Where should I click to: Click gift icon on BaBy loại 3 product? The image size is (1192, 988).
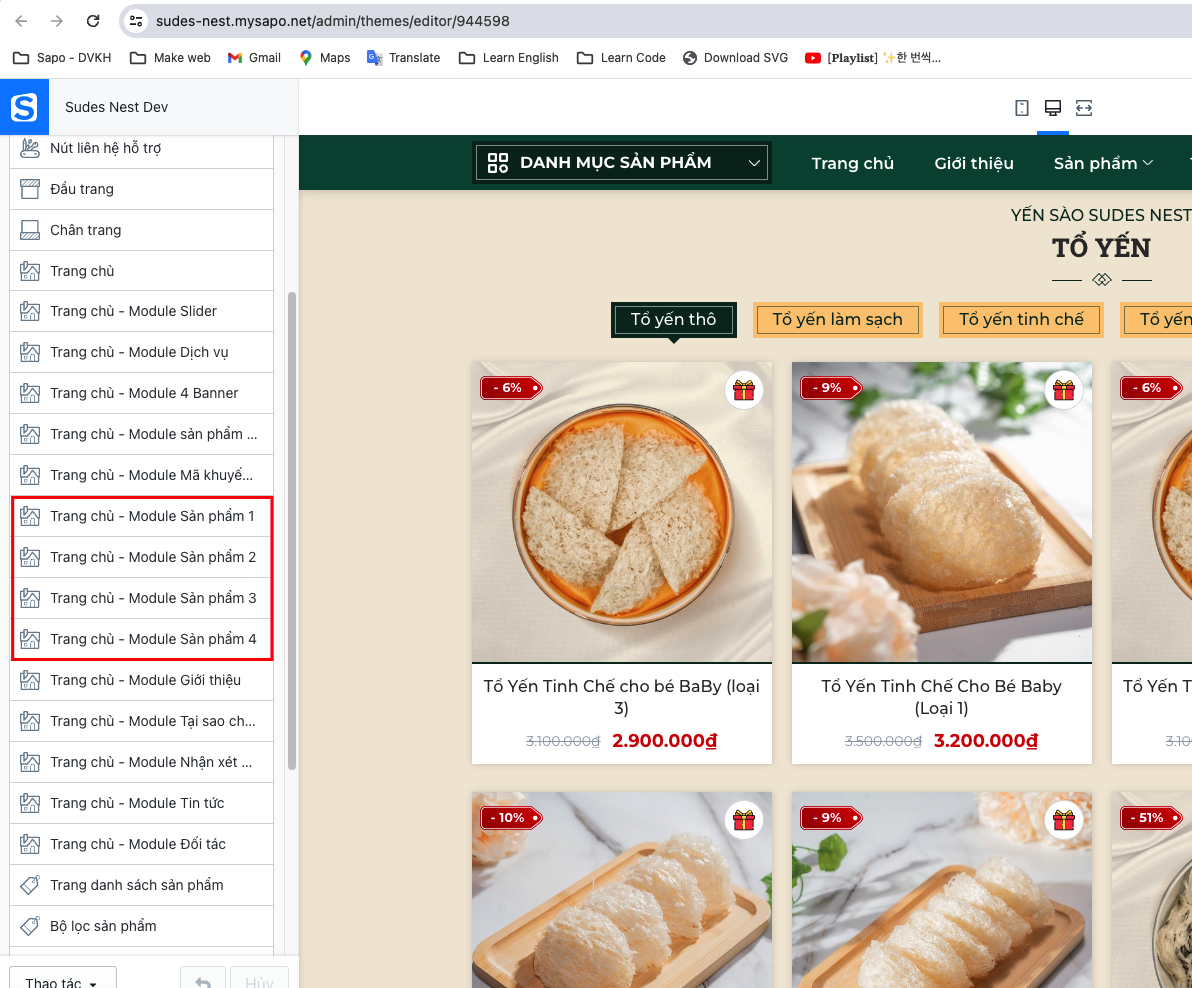(x=743, y=390)
